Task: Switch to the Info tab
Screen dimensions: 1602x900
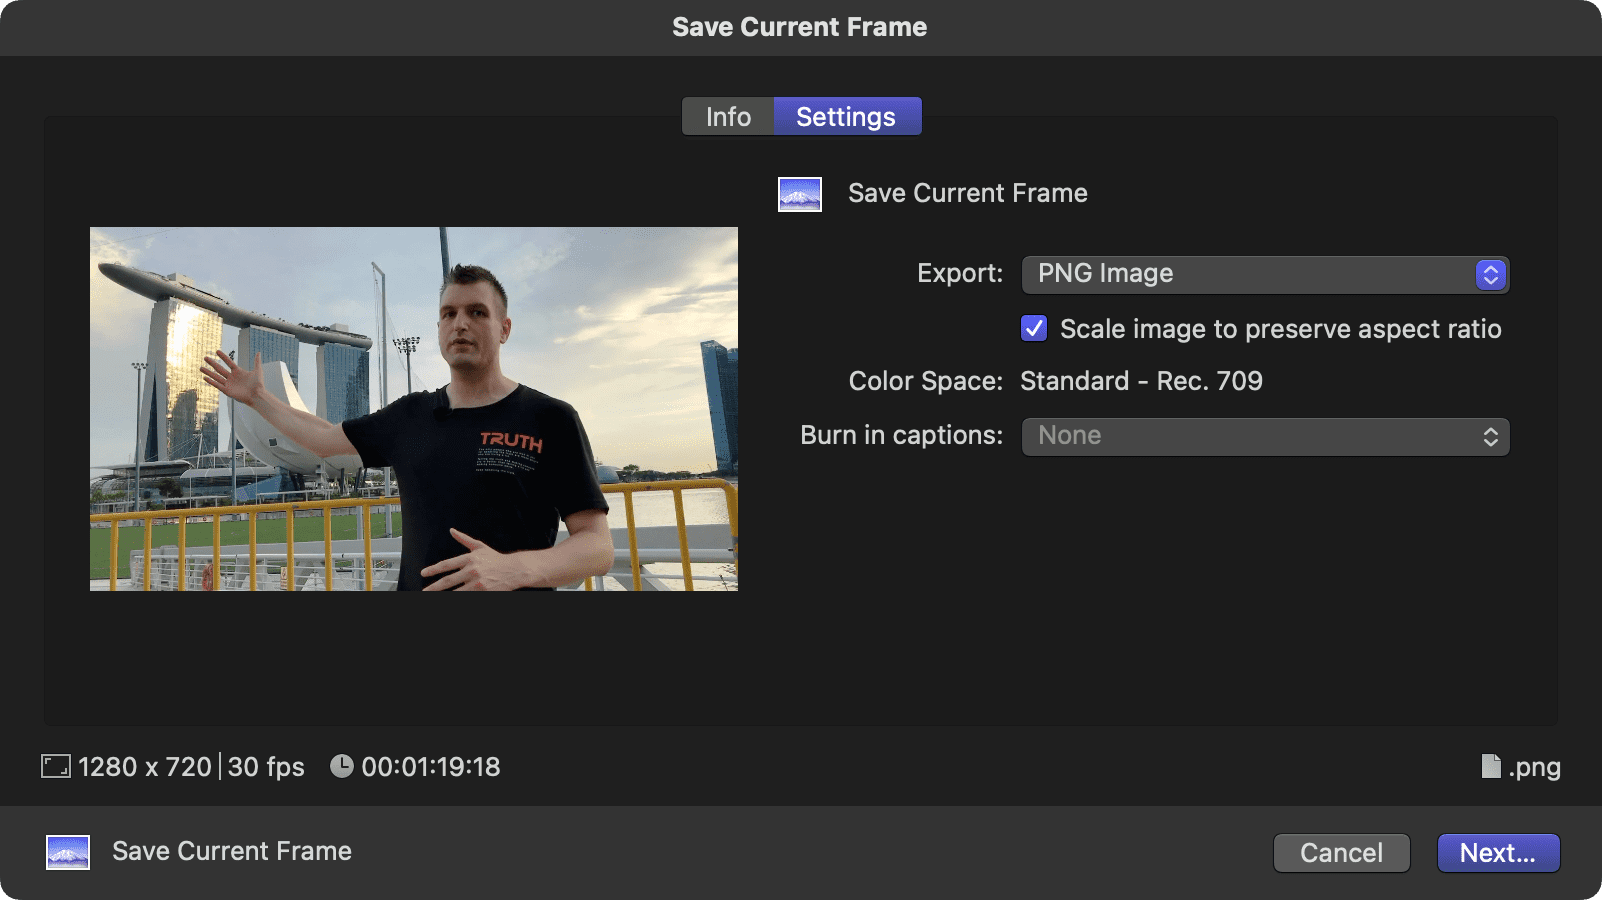Action: click(x=728, y=117)
